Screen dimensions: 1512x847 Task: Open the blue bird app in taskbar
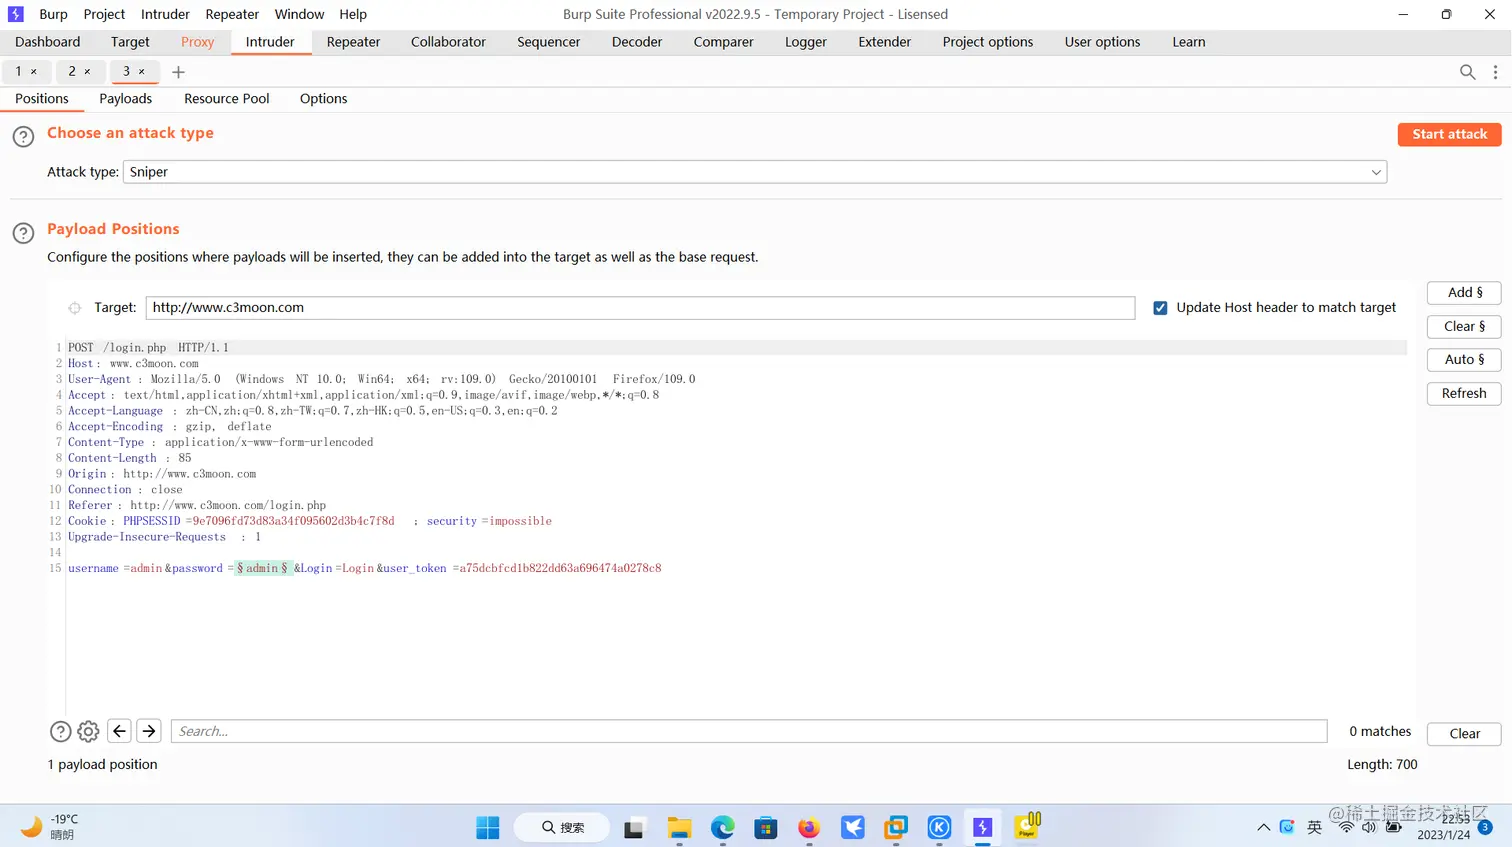(853, 827)
